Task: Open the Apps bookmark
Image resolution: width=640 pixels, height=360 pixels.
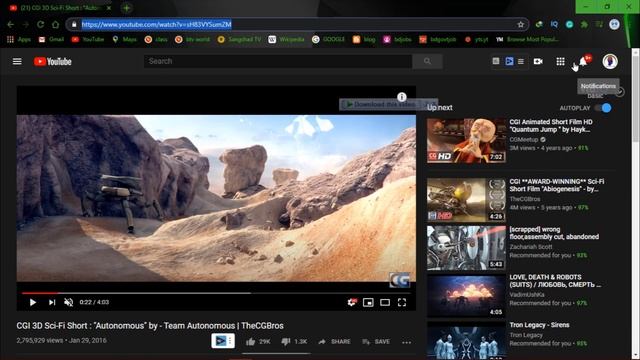Action: (19, 40)
